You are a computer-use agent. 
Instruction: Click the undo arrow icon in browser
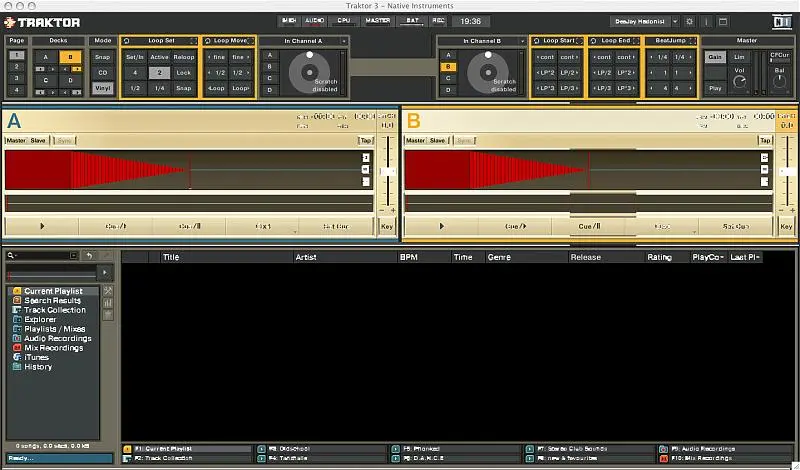click(89, 256)
